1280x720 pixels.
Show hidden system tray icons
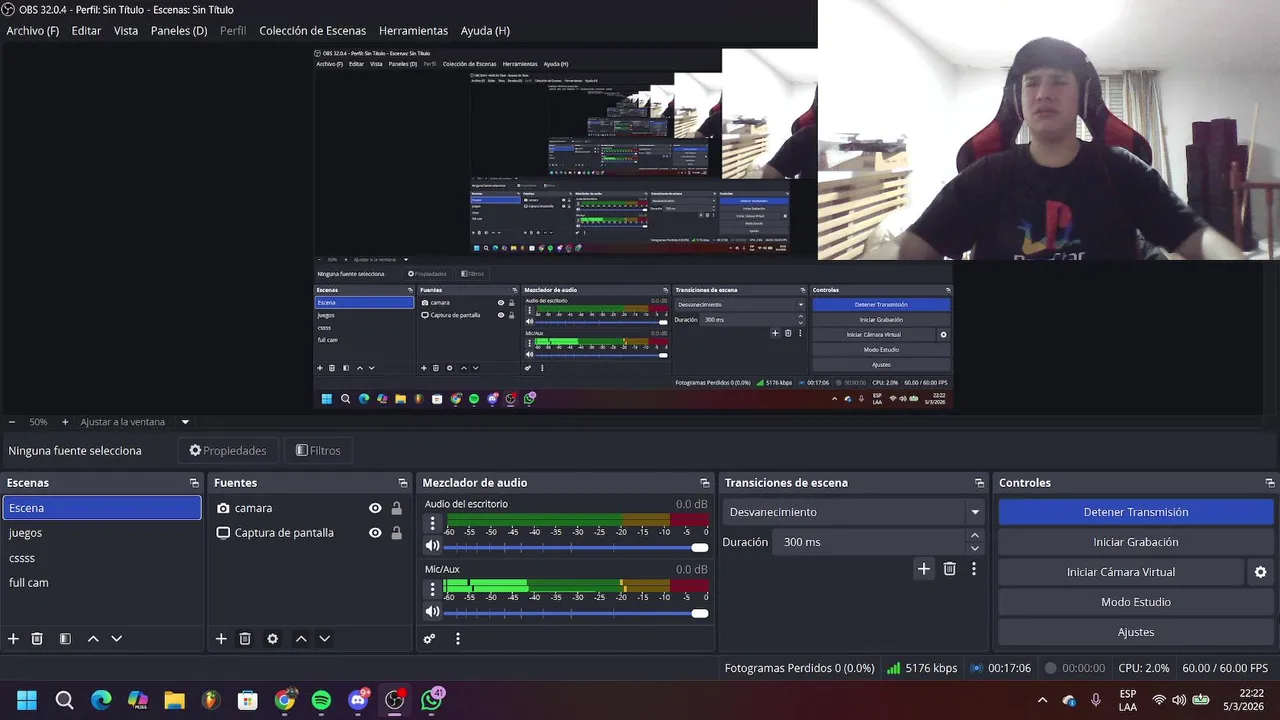tap(1042, 700)
